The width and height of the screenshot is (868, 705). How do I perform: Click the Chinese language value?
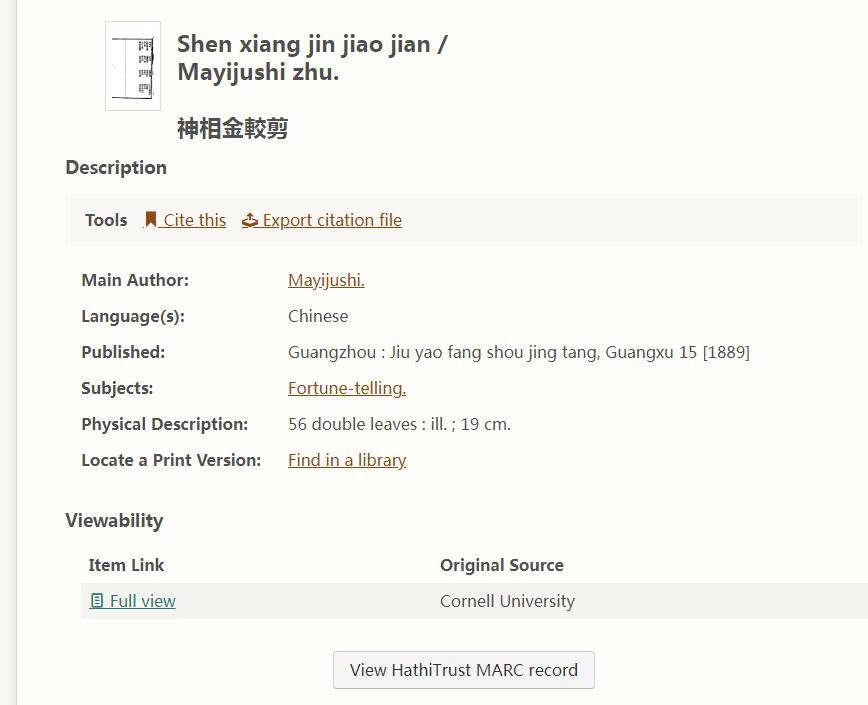click(318, 316)
